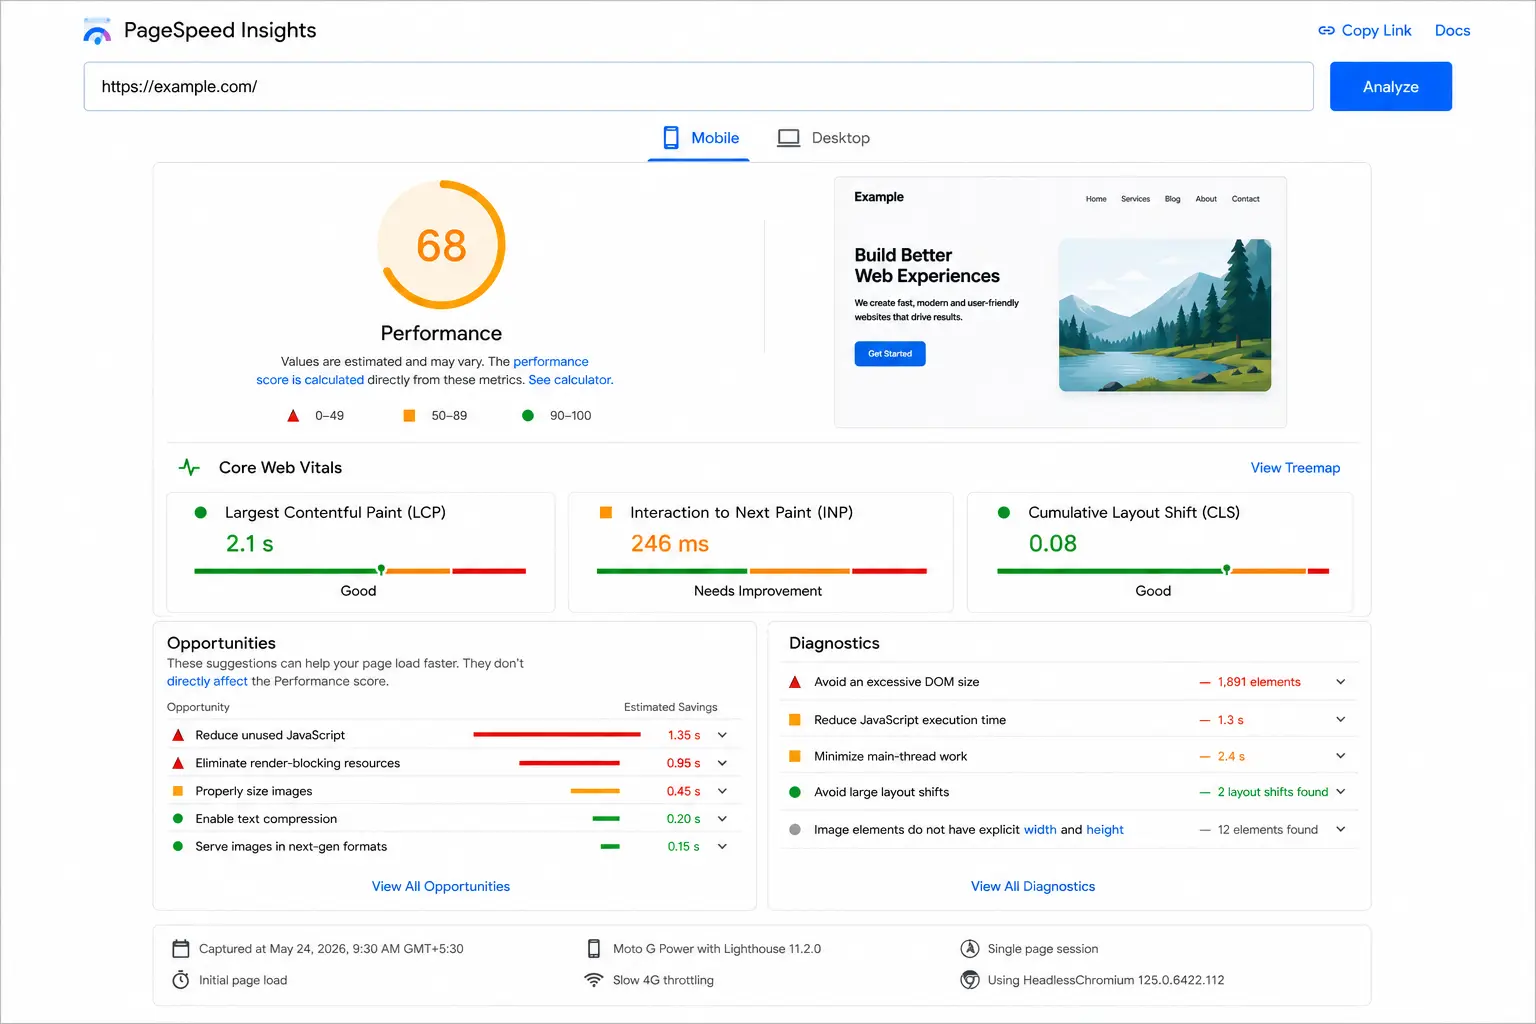Screen dimensions: 1536x1024
Task: Click the compass icon by Single page session
Action: [x=970, y=949]
